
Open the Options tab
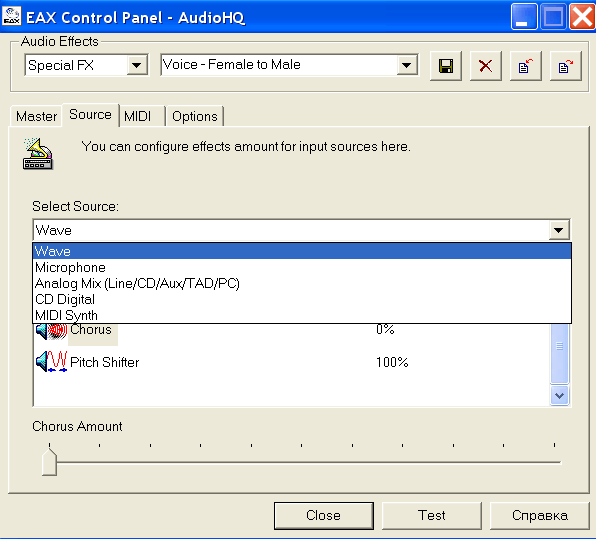point(195,116)
